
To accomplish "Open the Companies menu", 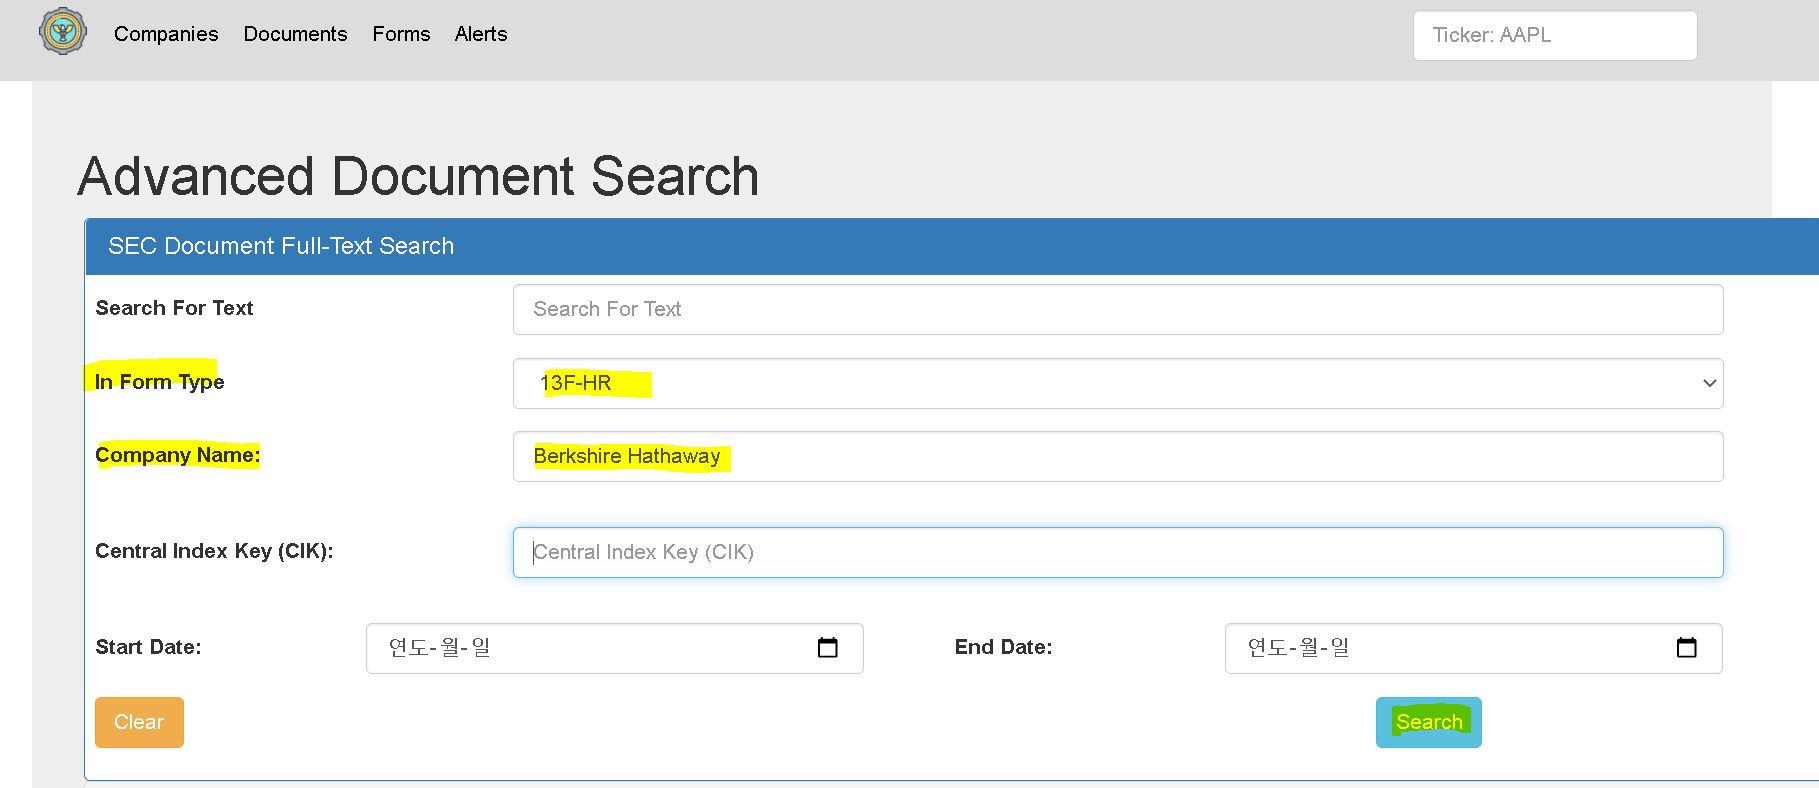I will 166,34.
